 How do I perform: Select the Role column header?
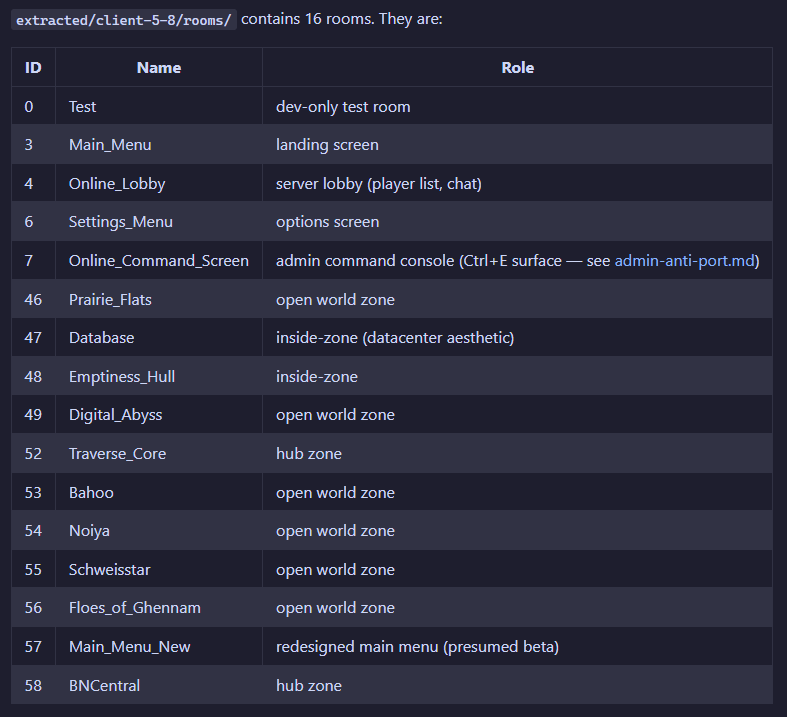tap(517, 68)
